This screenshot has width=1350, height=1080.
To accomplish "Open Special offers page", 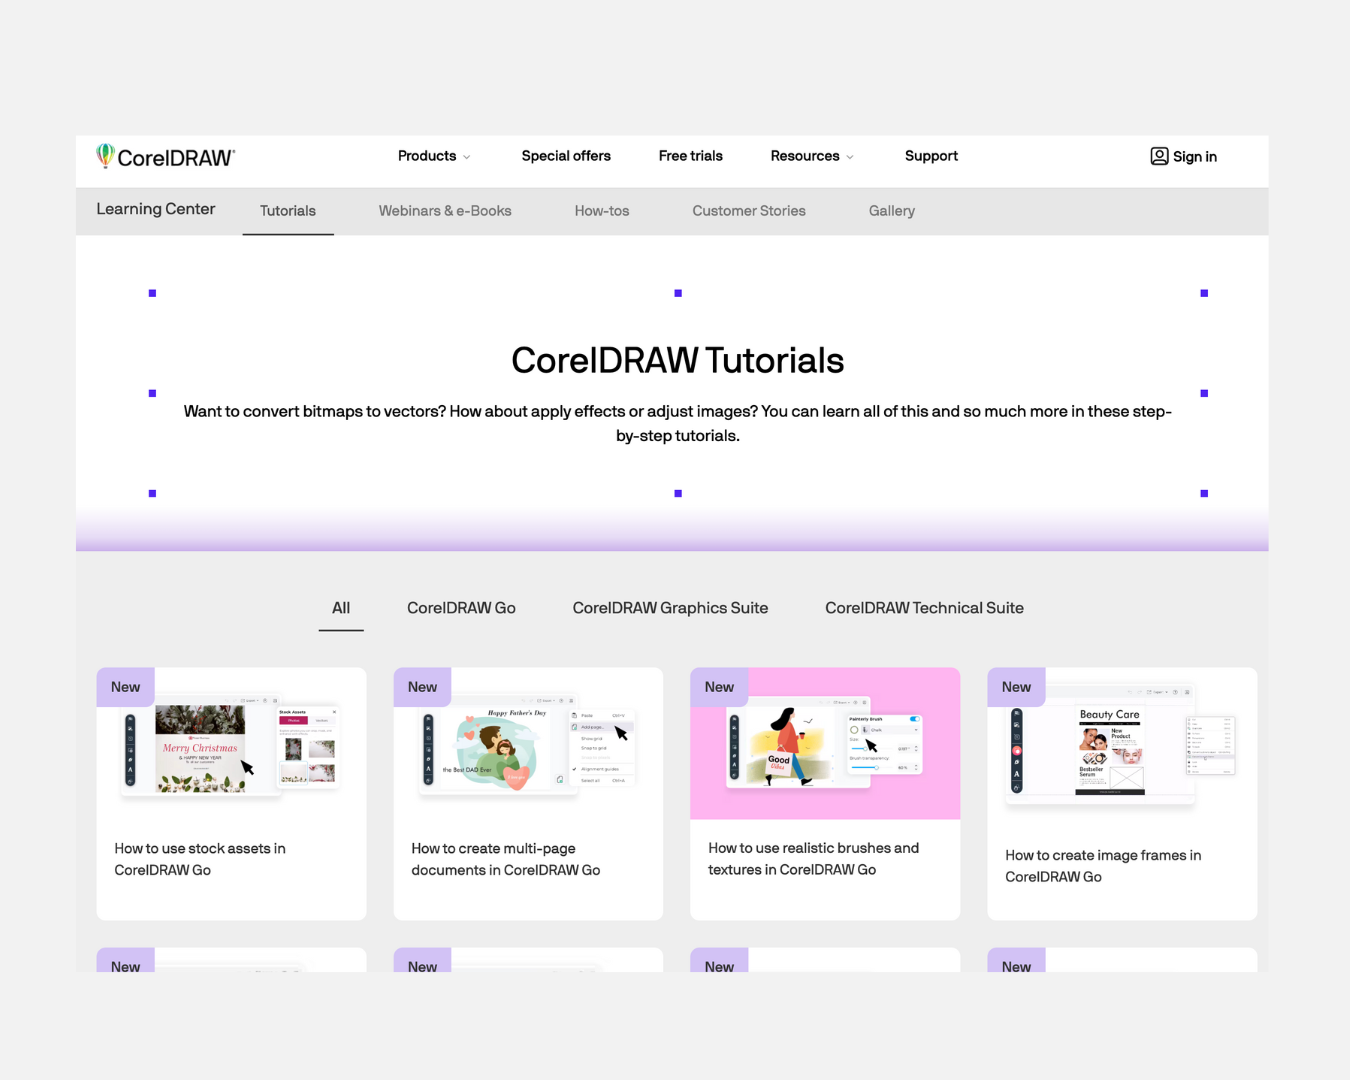I will [566, 156].
